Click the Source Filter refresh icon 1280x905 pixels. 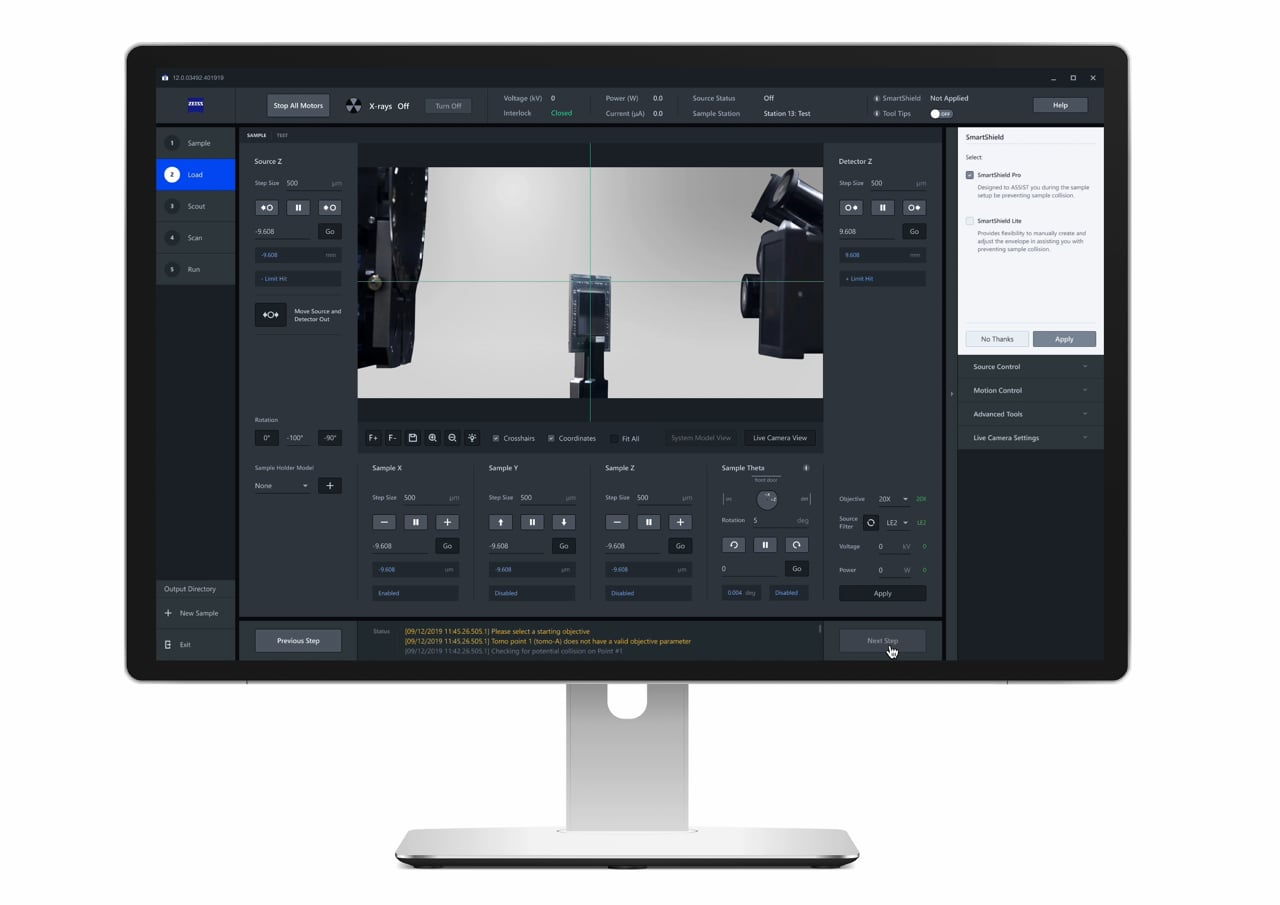point(871,522)
